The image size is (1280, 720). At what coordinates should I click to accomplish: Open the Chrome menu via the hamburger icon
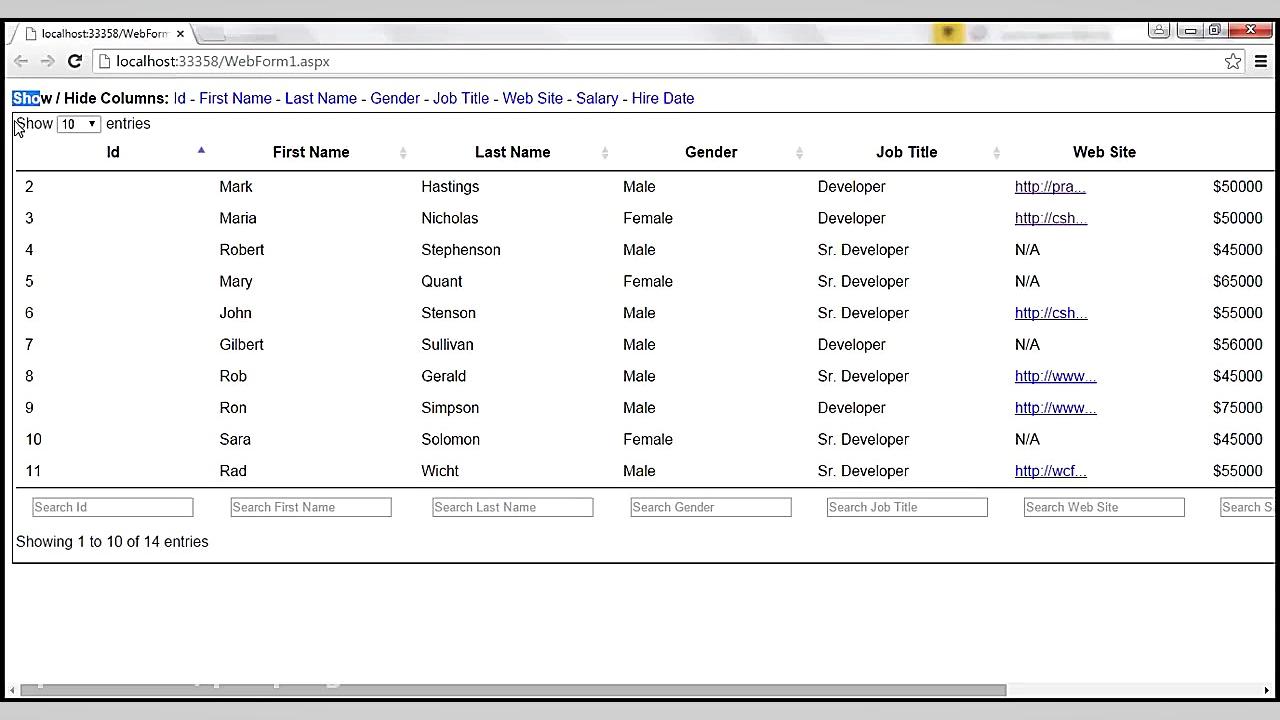tap(1262, 61)
